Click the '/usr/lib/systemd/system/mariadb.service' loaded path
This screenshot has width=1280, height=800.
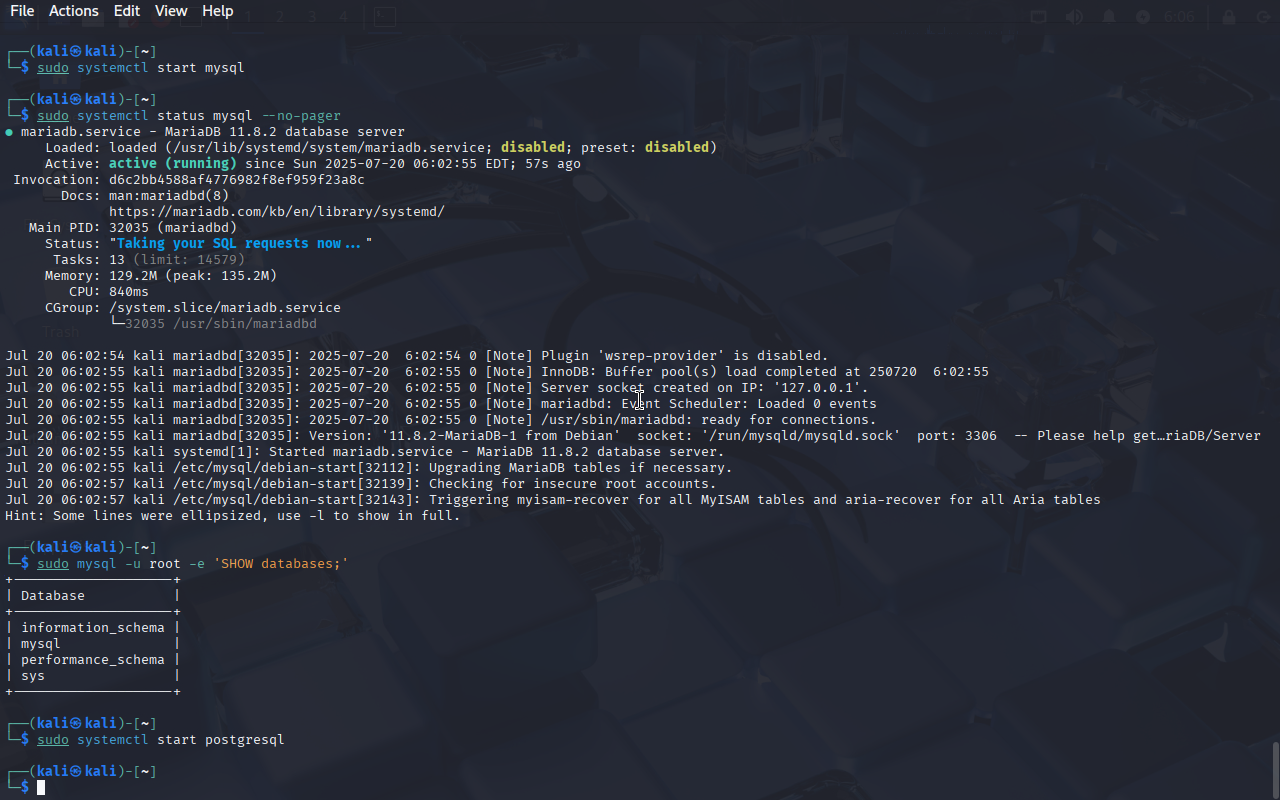[x=333, y=148]
